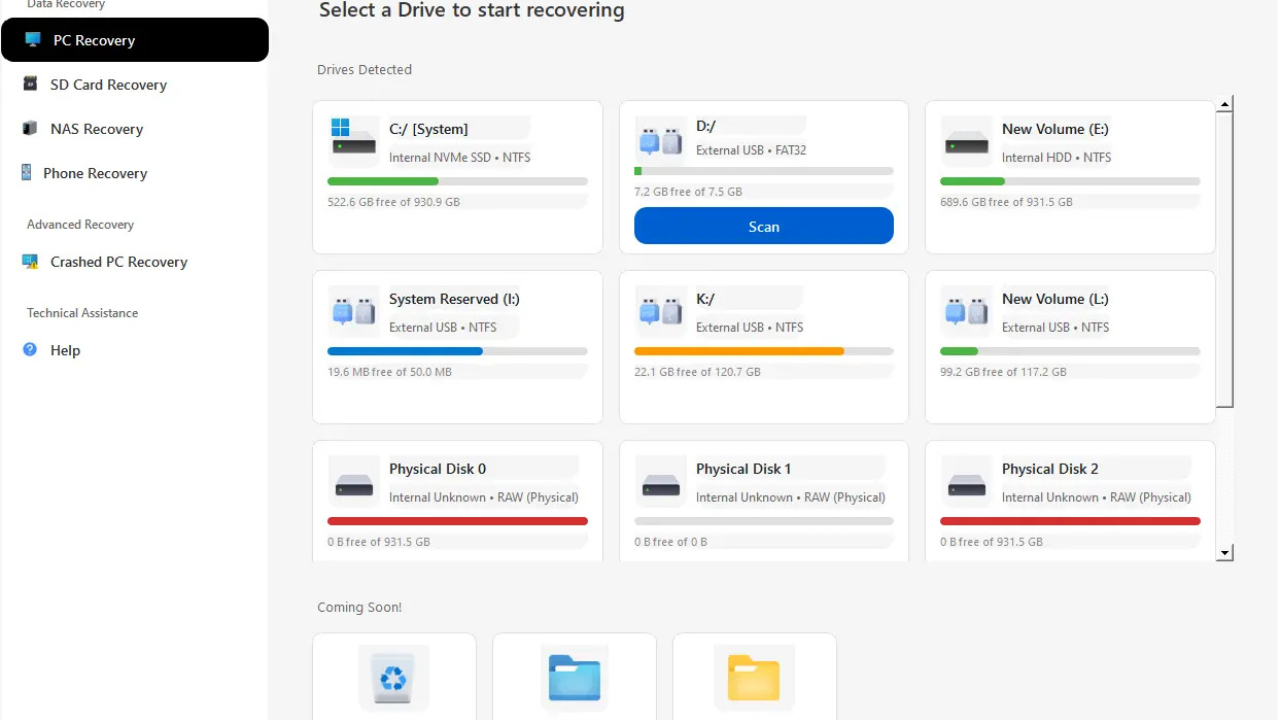Select the New Volume (E:) drive card
The image size is (1280, 720).
1069,176
